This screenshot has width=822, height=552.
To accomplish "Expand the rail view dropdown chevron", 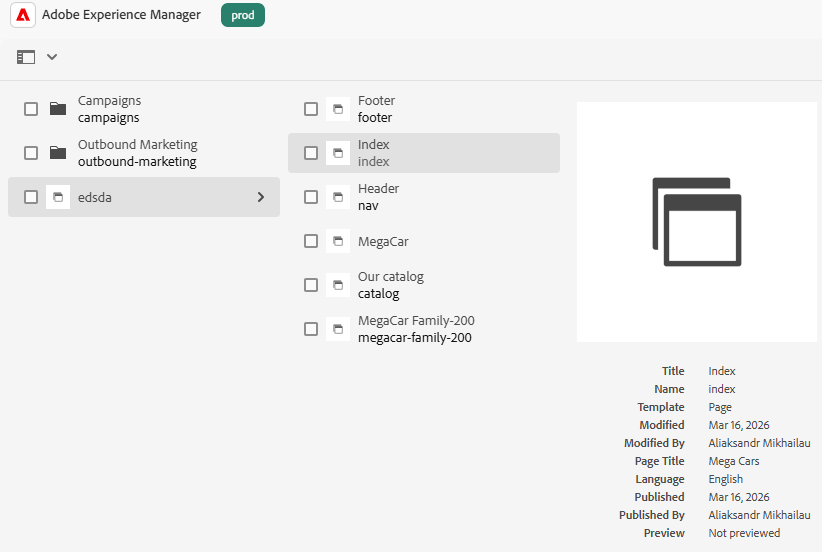I will (52, 57).
